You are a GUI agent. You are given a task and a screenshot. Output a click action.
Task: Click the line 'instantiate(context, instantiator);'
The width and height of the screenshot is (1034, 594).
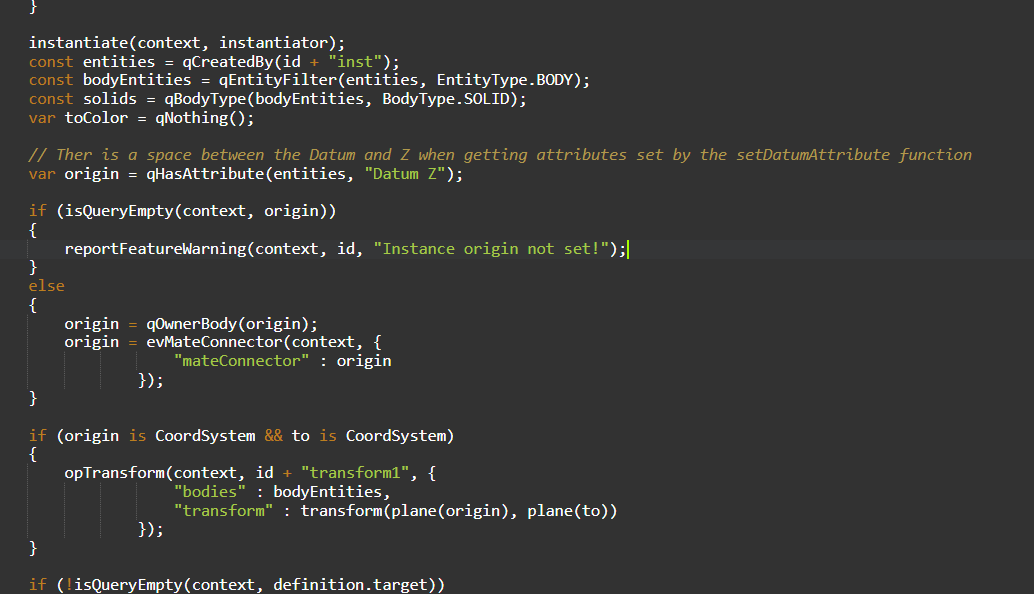coord(187,43)
